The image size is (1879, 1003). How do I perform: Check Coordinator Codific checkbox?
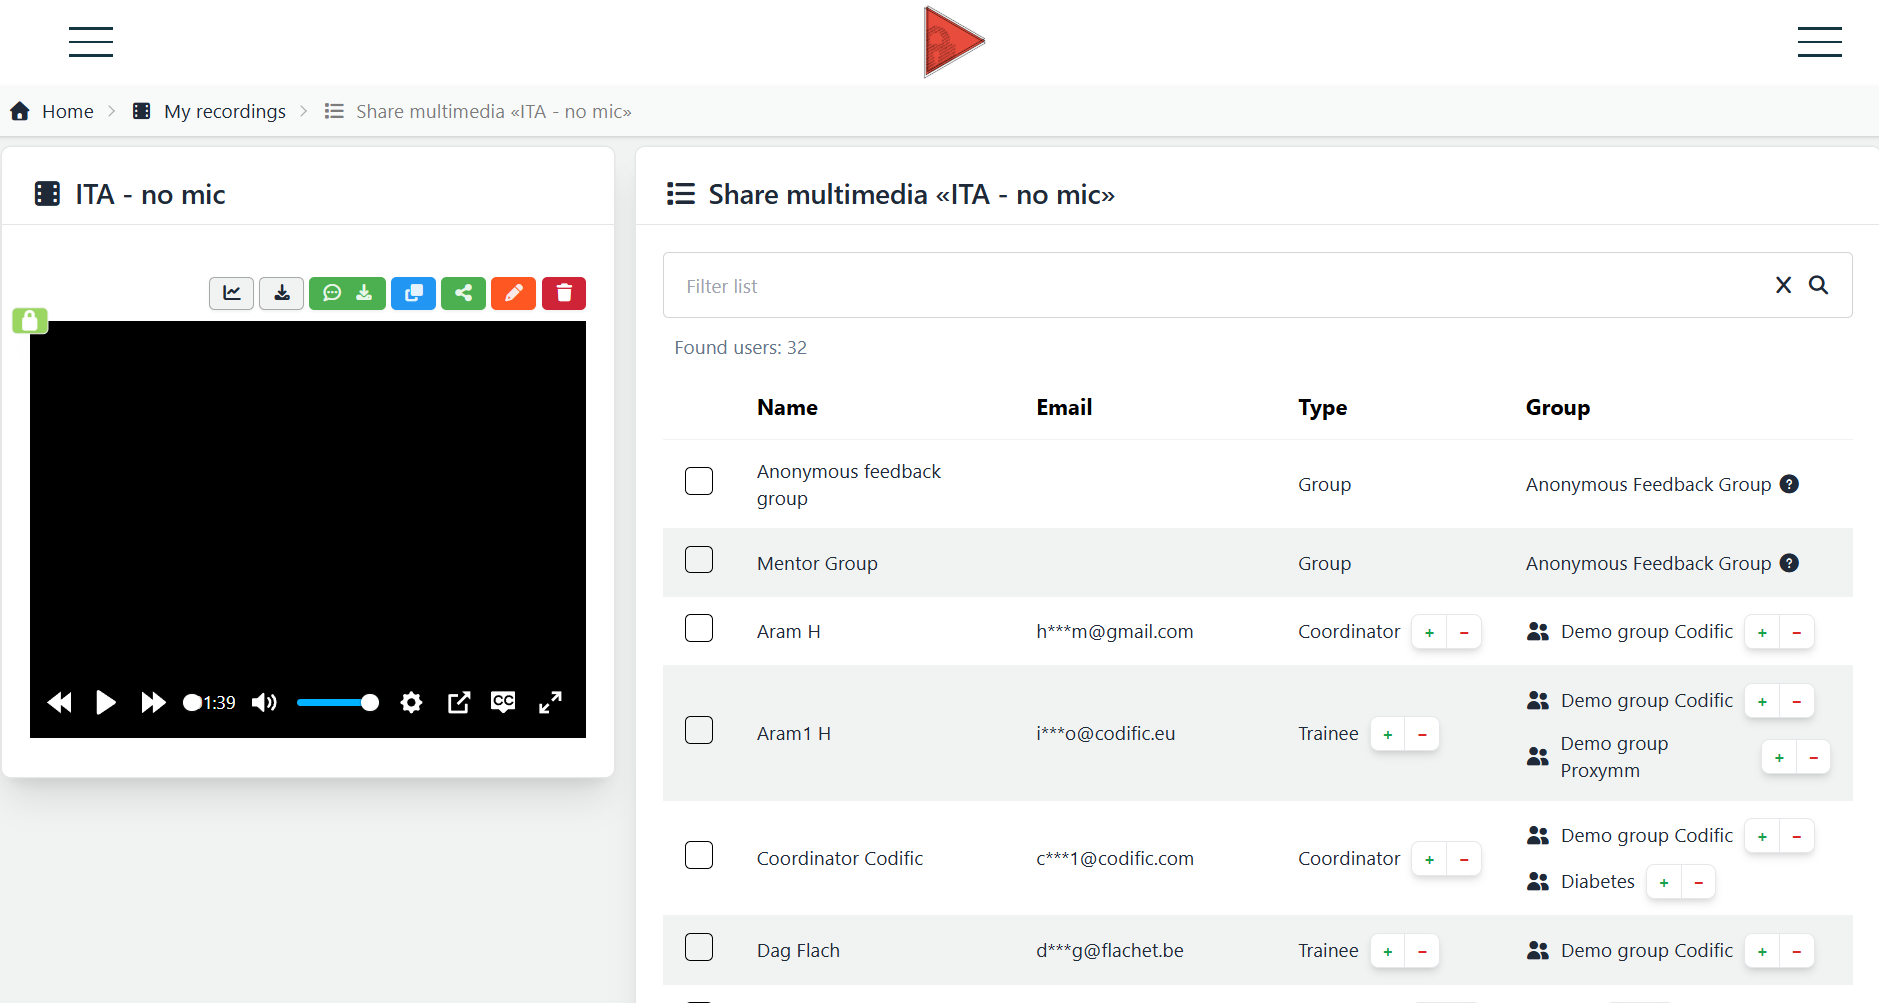(x=699, y=855)
